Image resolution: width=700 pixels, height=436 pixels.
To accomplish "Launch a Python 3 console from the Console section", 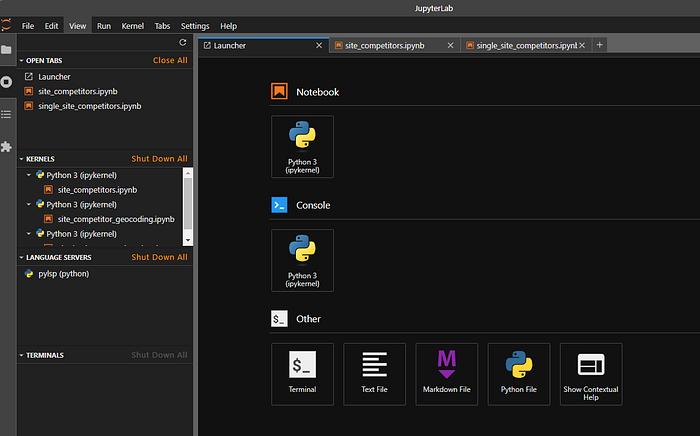I will [302, 261].
